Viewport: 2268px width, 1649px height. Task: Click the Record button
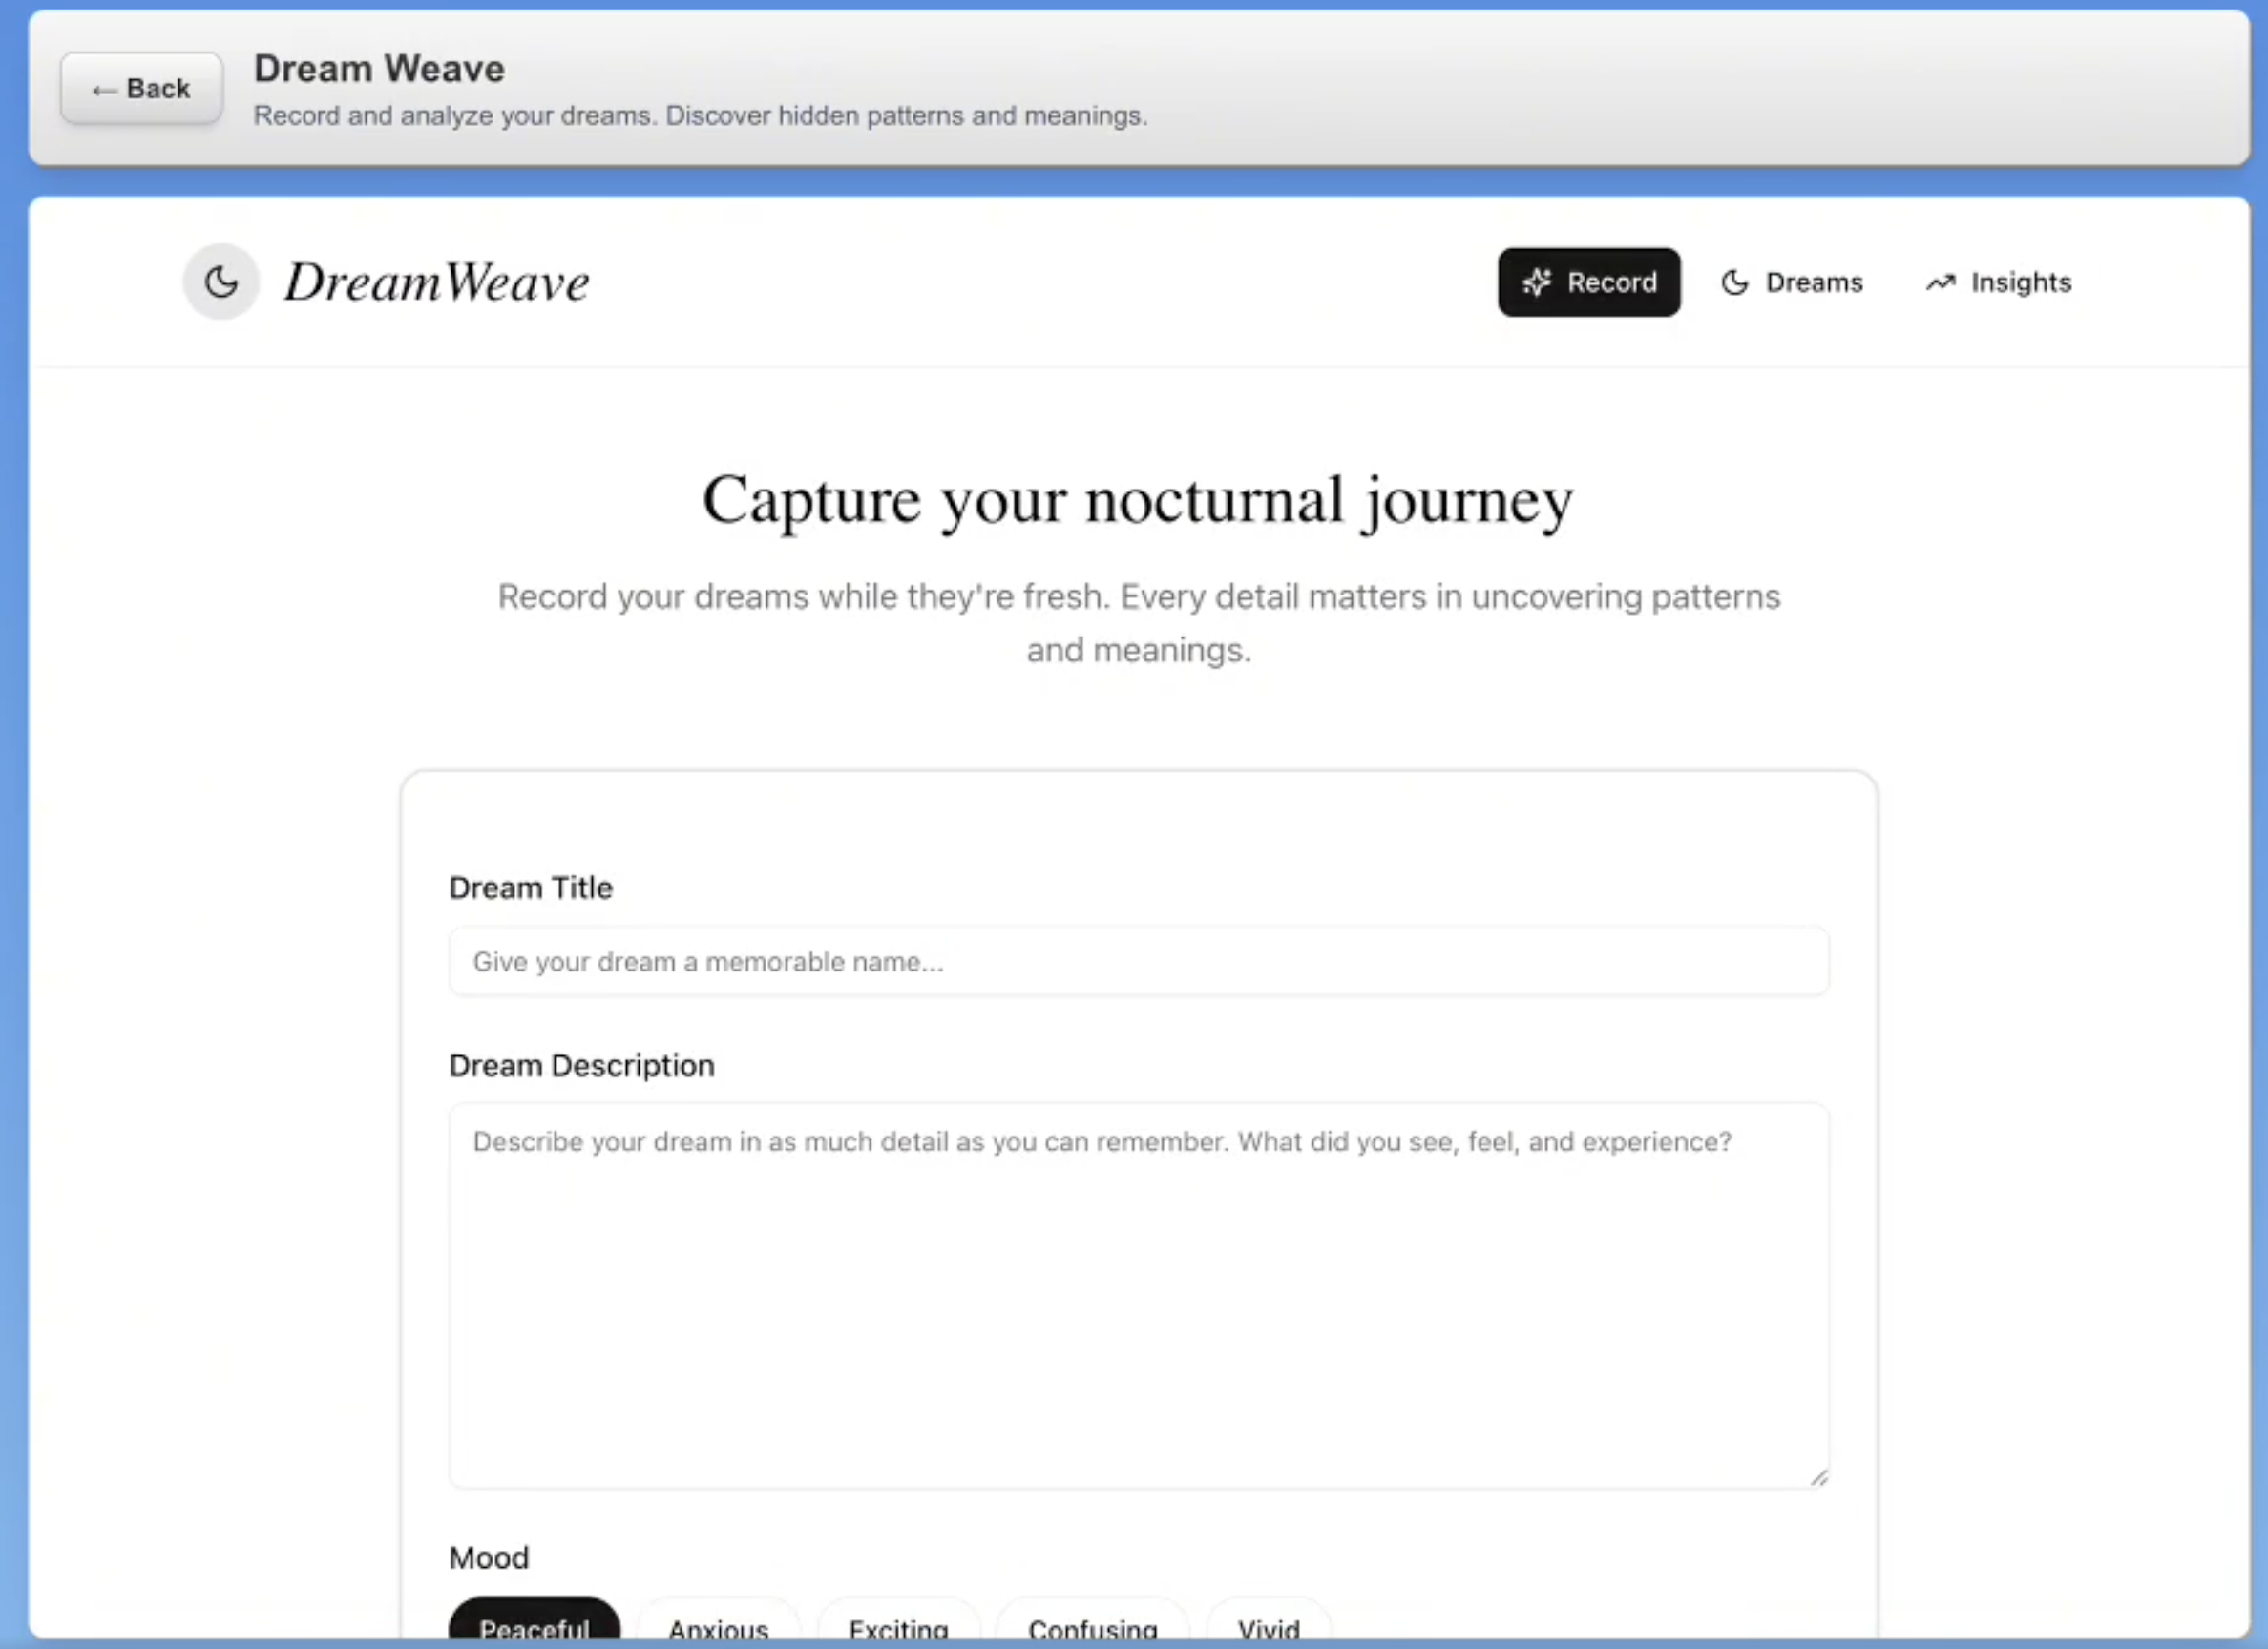pos(1589,282)
